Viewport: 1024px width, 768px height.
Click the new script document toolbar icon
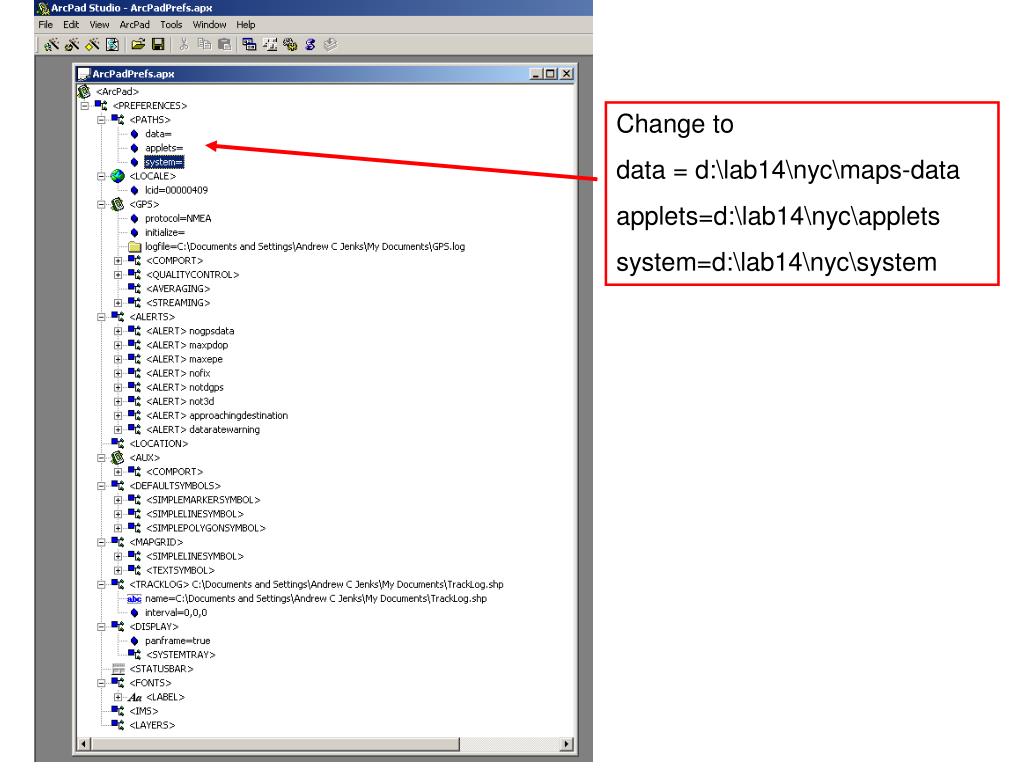112,44
